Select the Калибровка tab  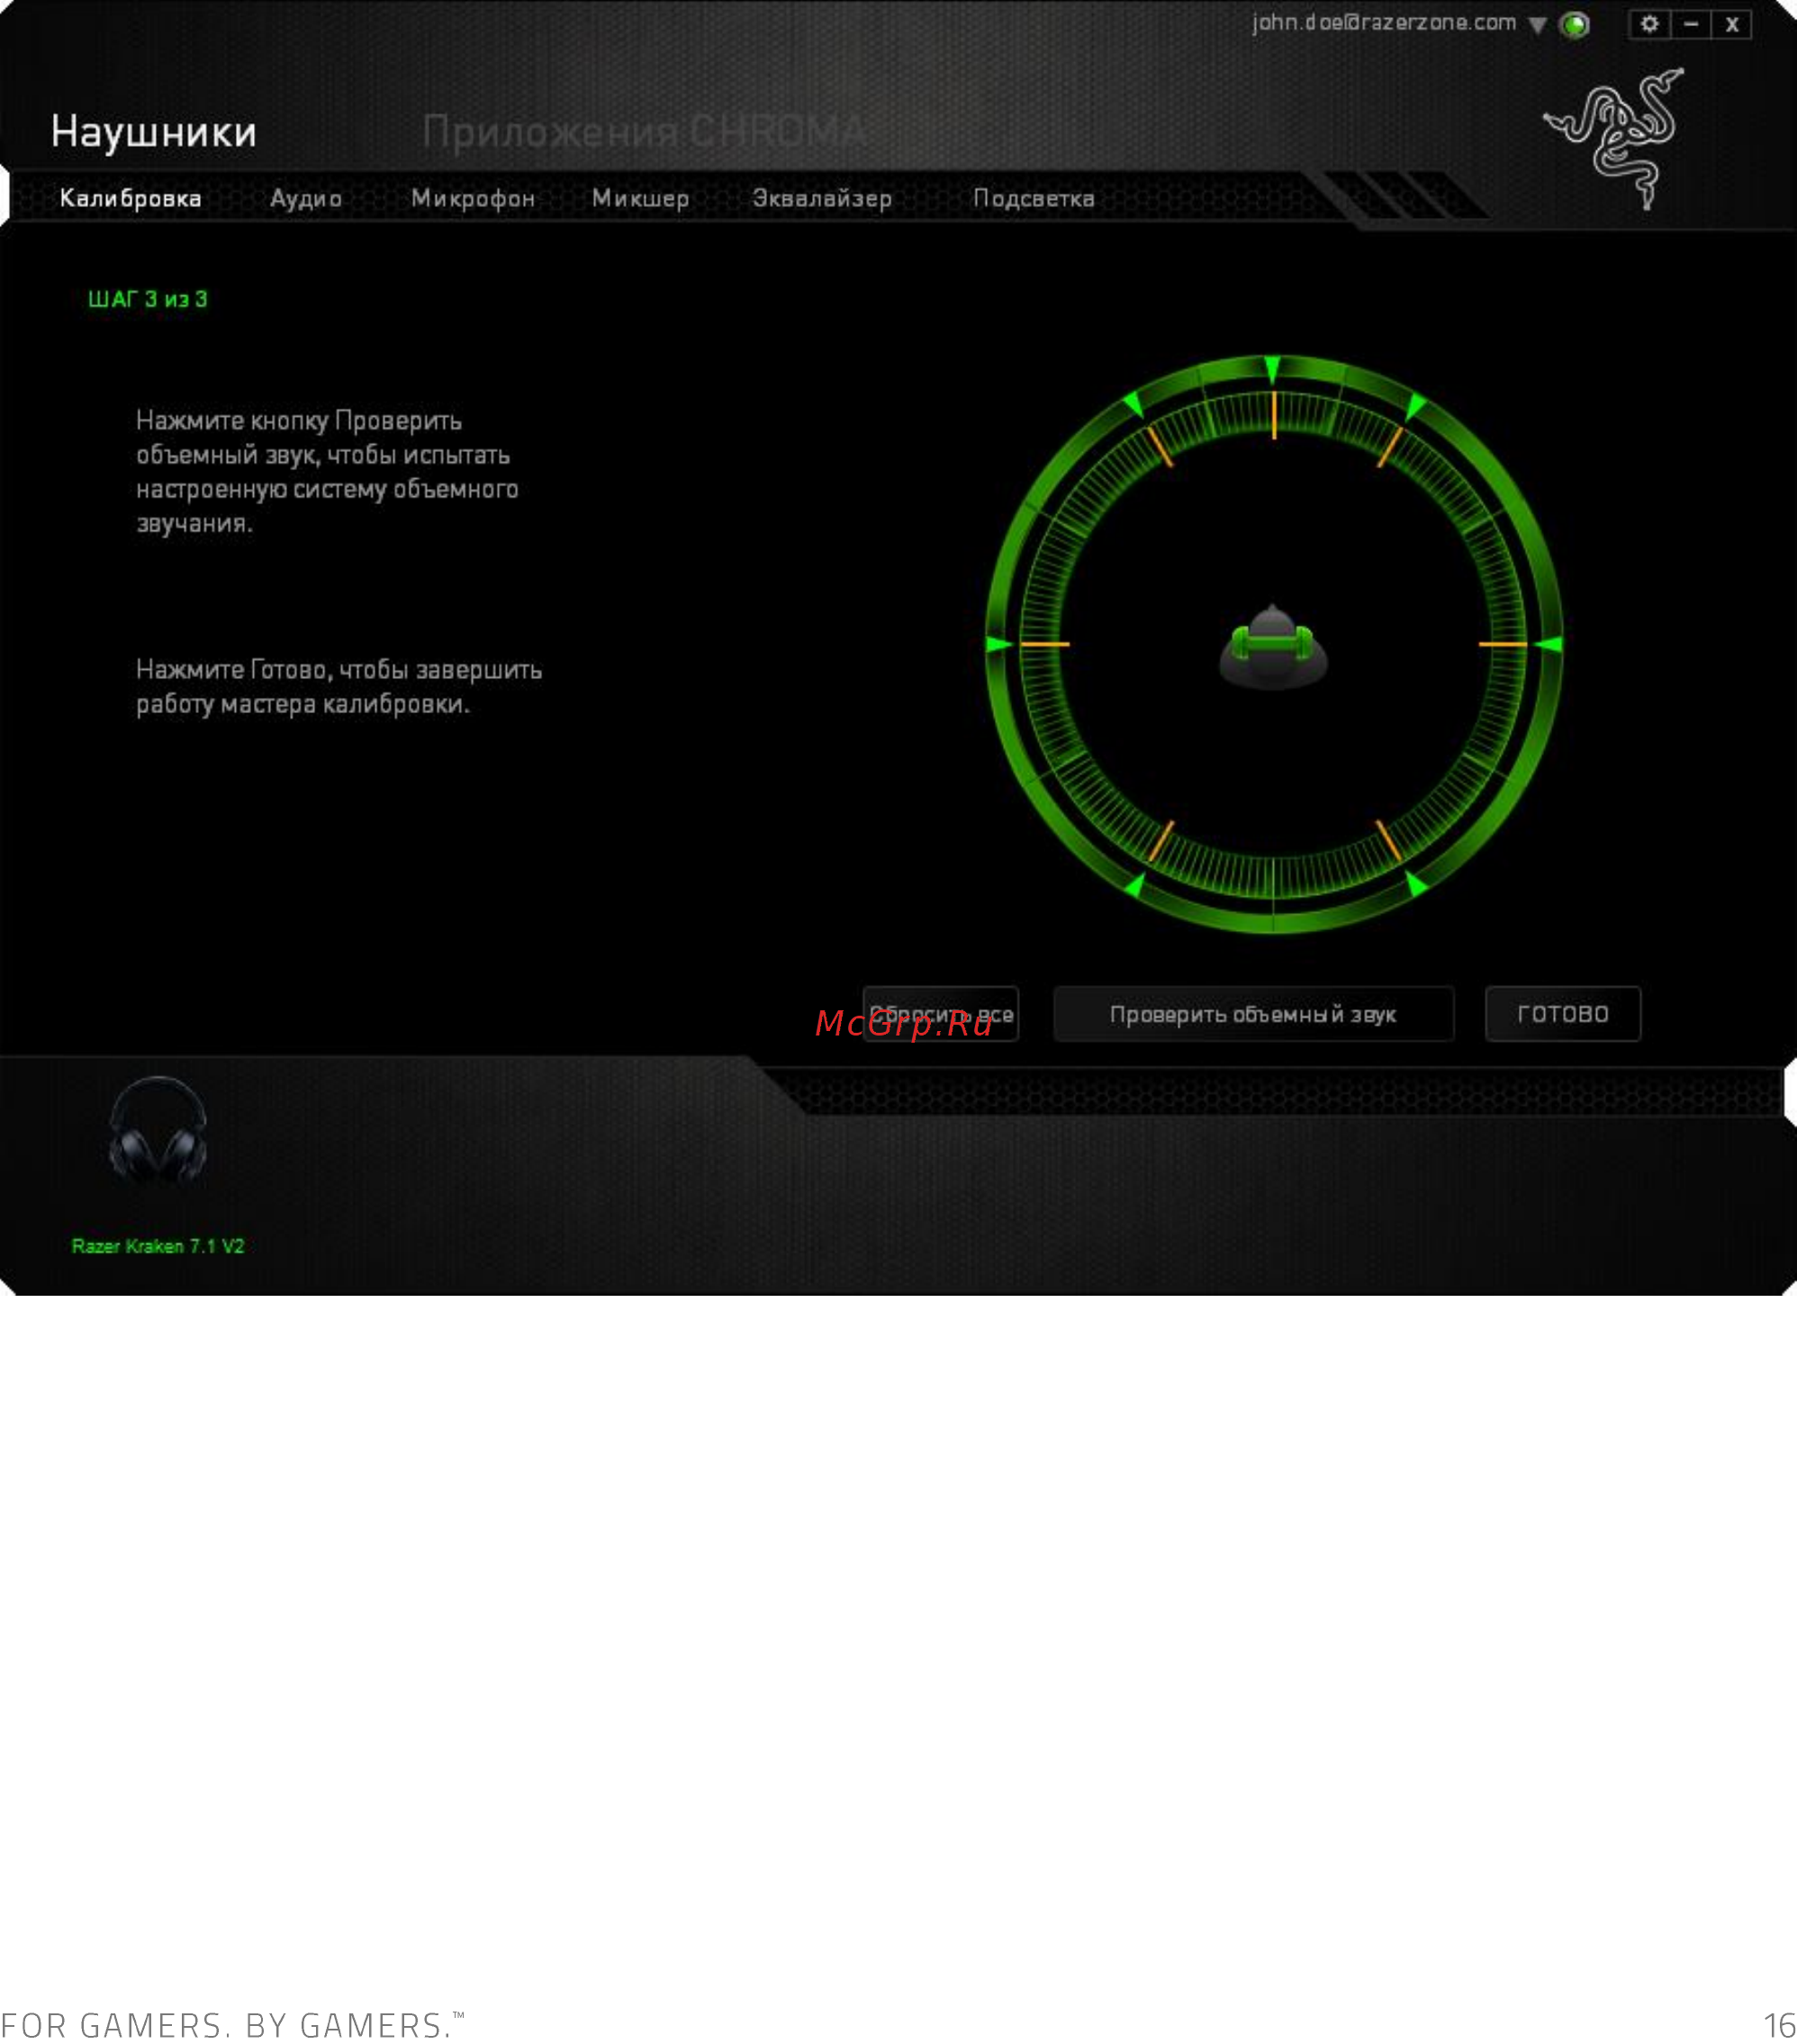pyautogui.click(x=130, y=198)
